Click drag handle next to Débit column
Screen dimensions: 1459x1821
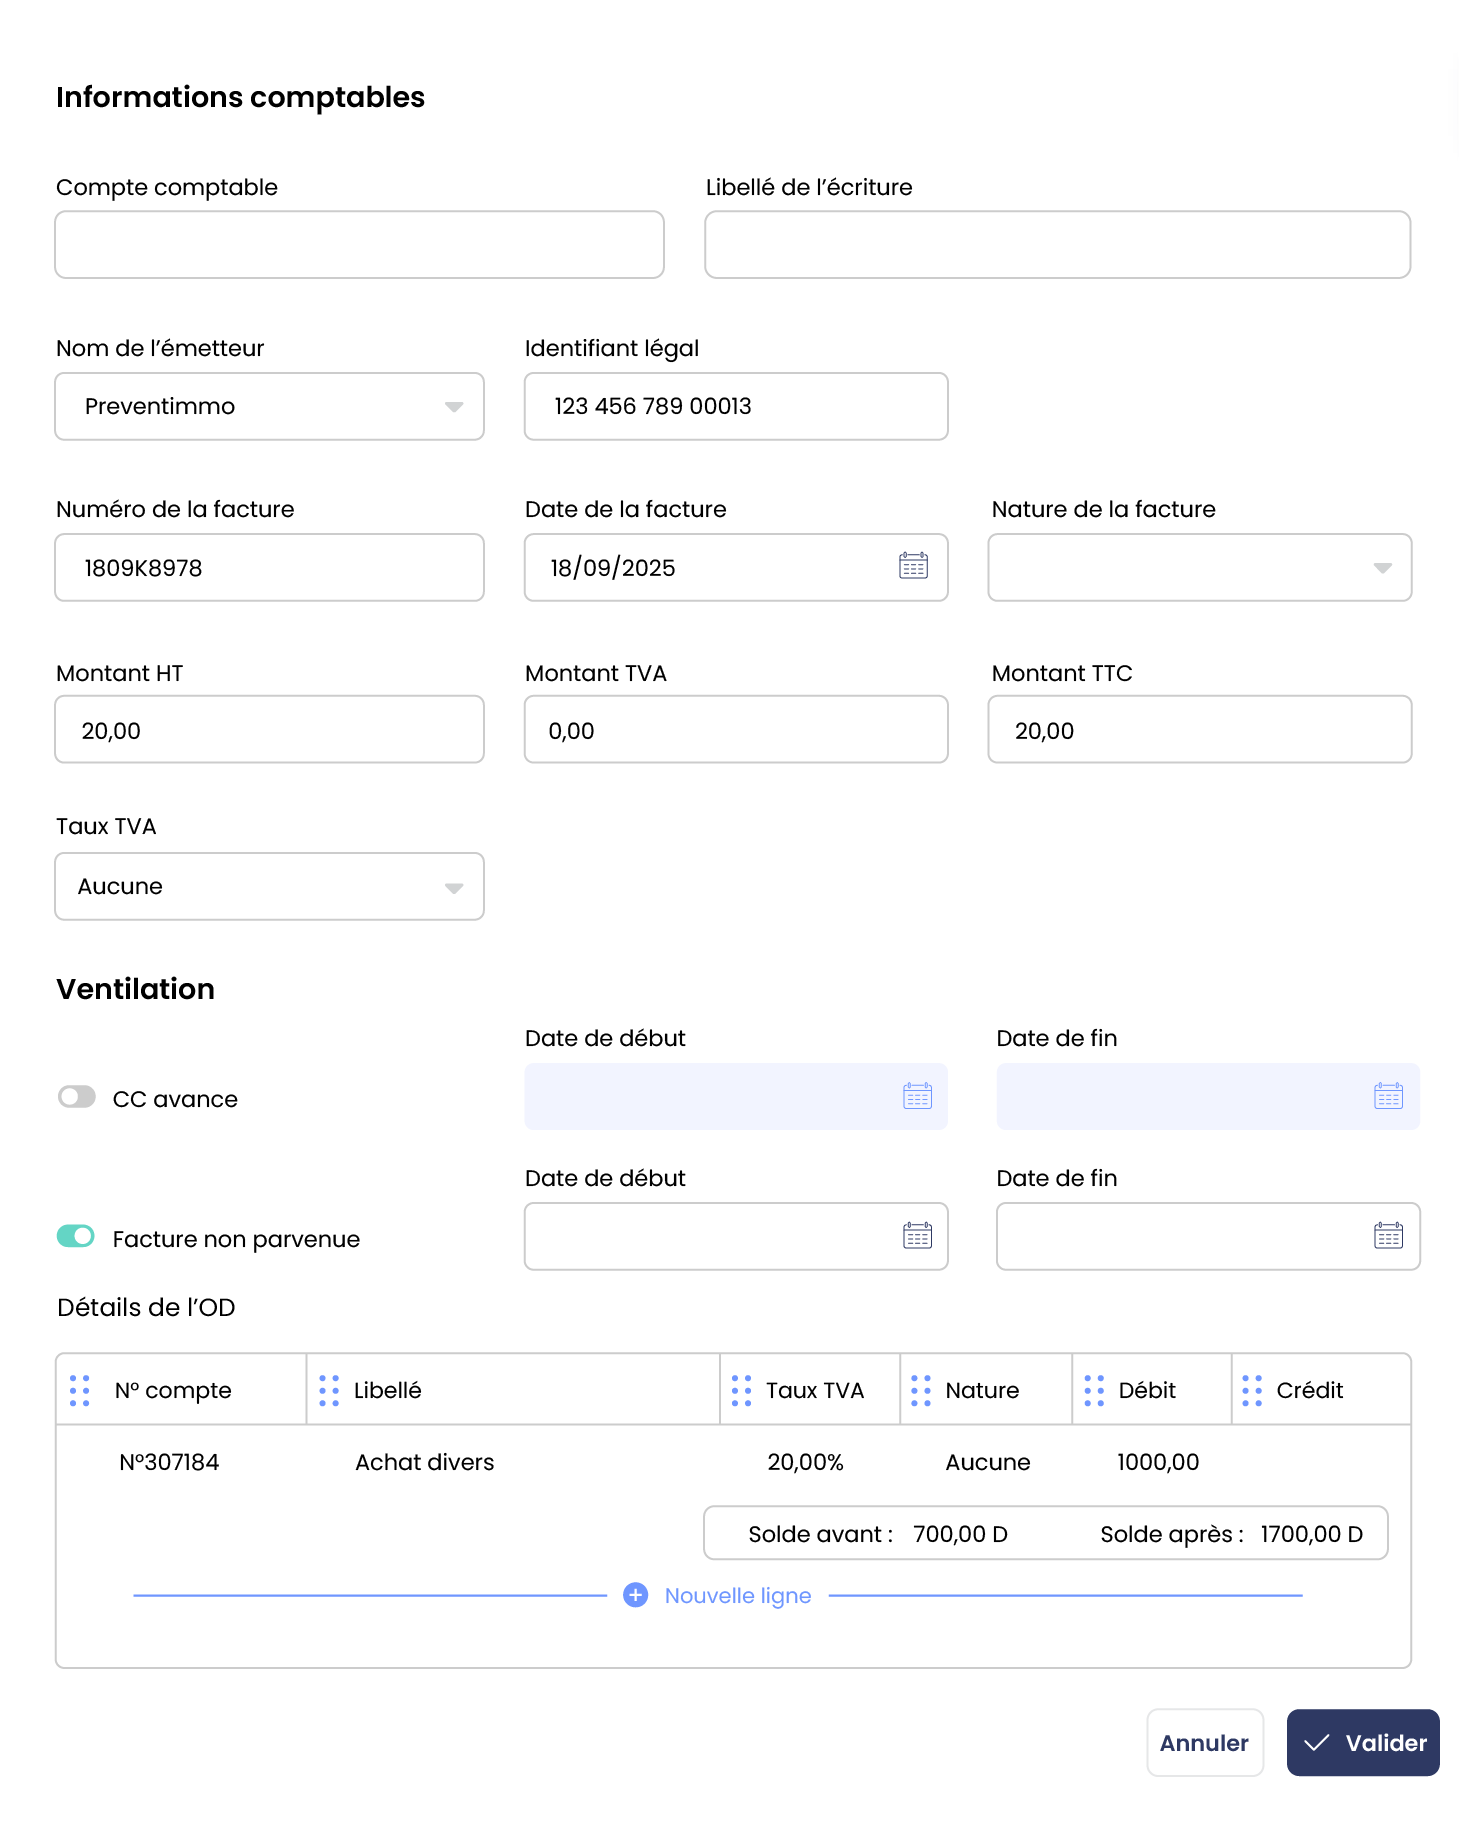pos(1094,1390)
